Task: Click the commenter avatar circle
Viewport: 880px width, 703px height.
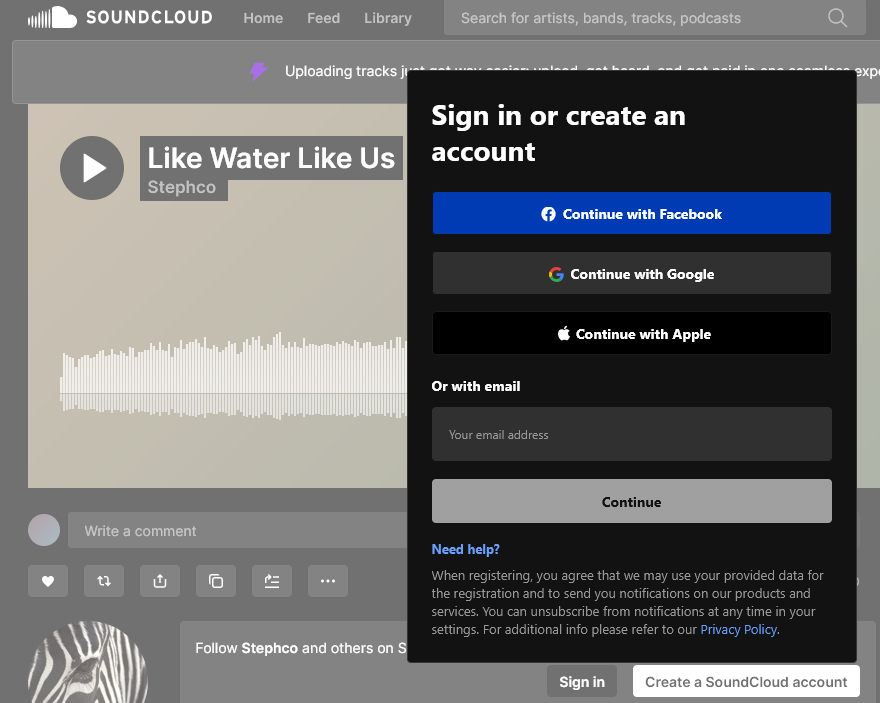Action: click(x=44, y=530)
